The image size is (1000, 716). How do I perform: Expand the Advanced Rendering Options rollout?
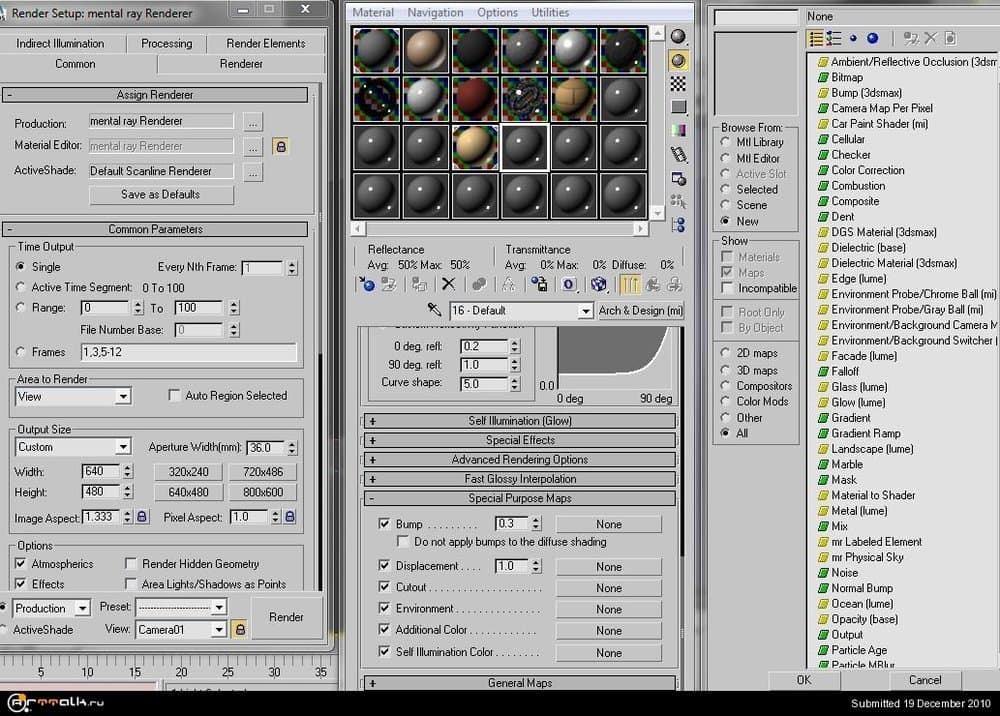520,460
